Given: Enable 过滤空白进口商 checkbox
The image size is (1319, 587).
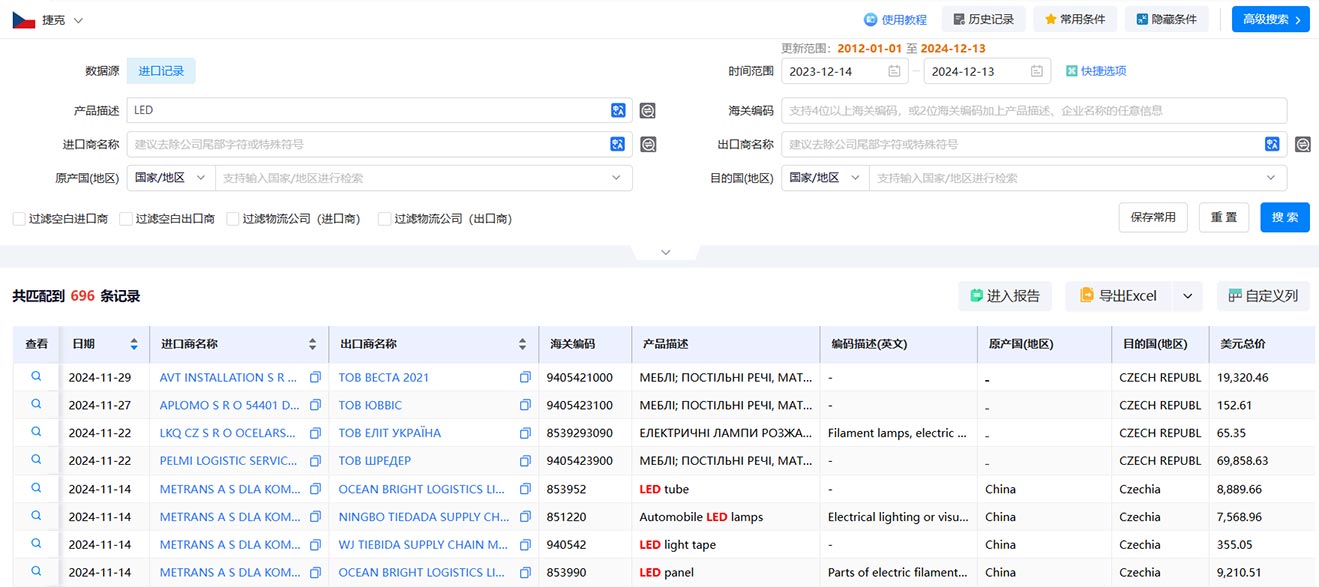Looking at the screenshot, I should (19, 218).
